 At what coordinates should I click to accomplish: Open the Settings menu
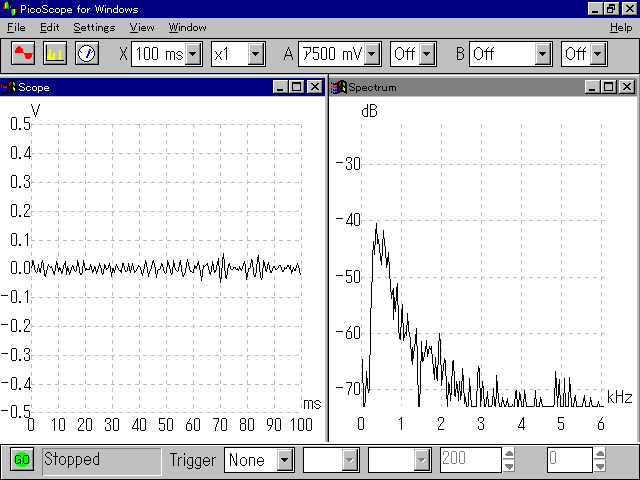click(x=94, y=27)
